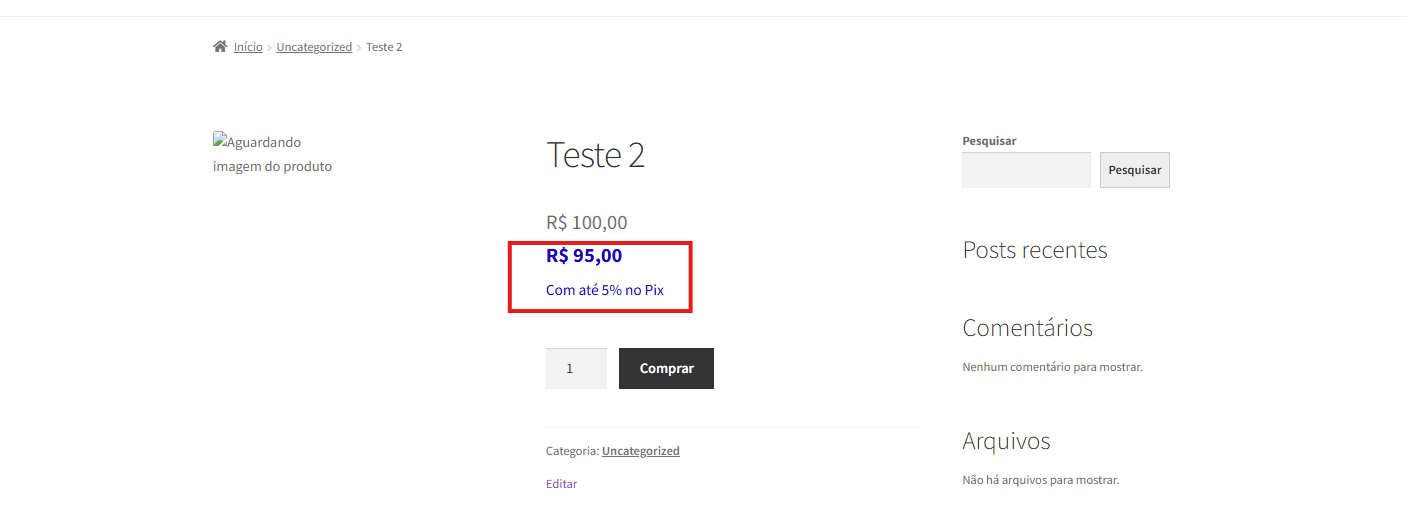Focus the sidebar search input field
Screen dimensions: 1407x528
[x=1026, y=170]
